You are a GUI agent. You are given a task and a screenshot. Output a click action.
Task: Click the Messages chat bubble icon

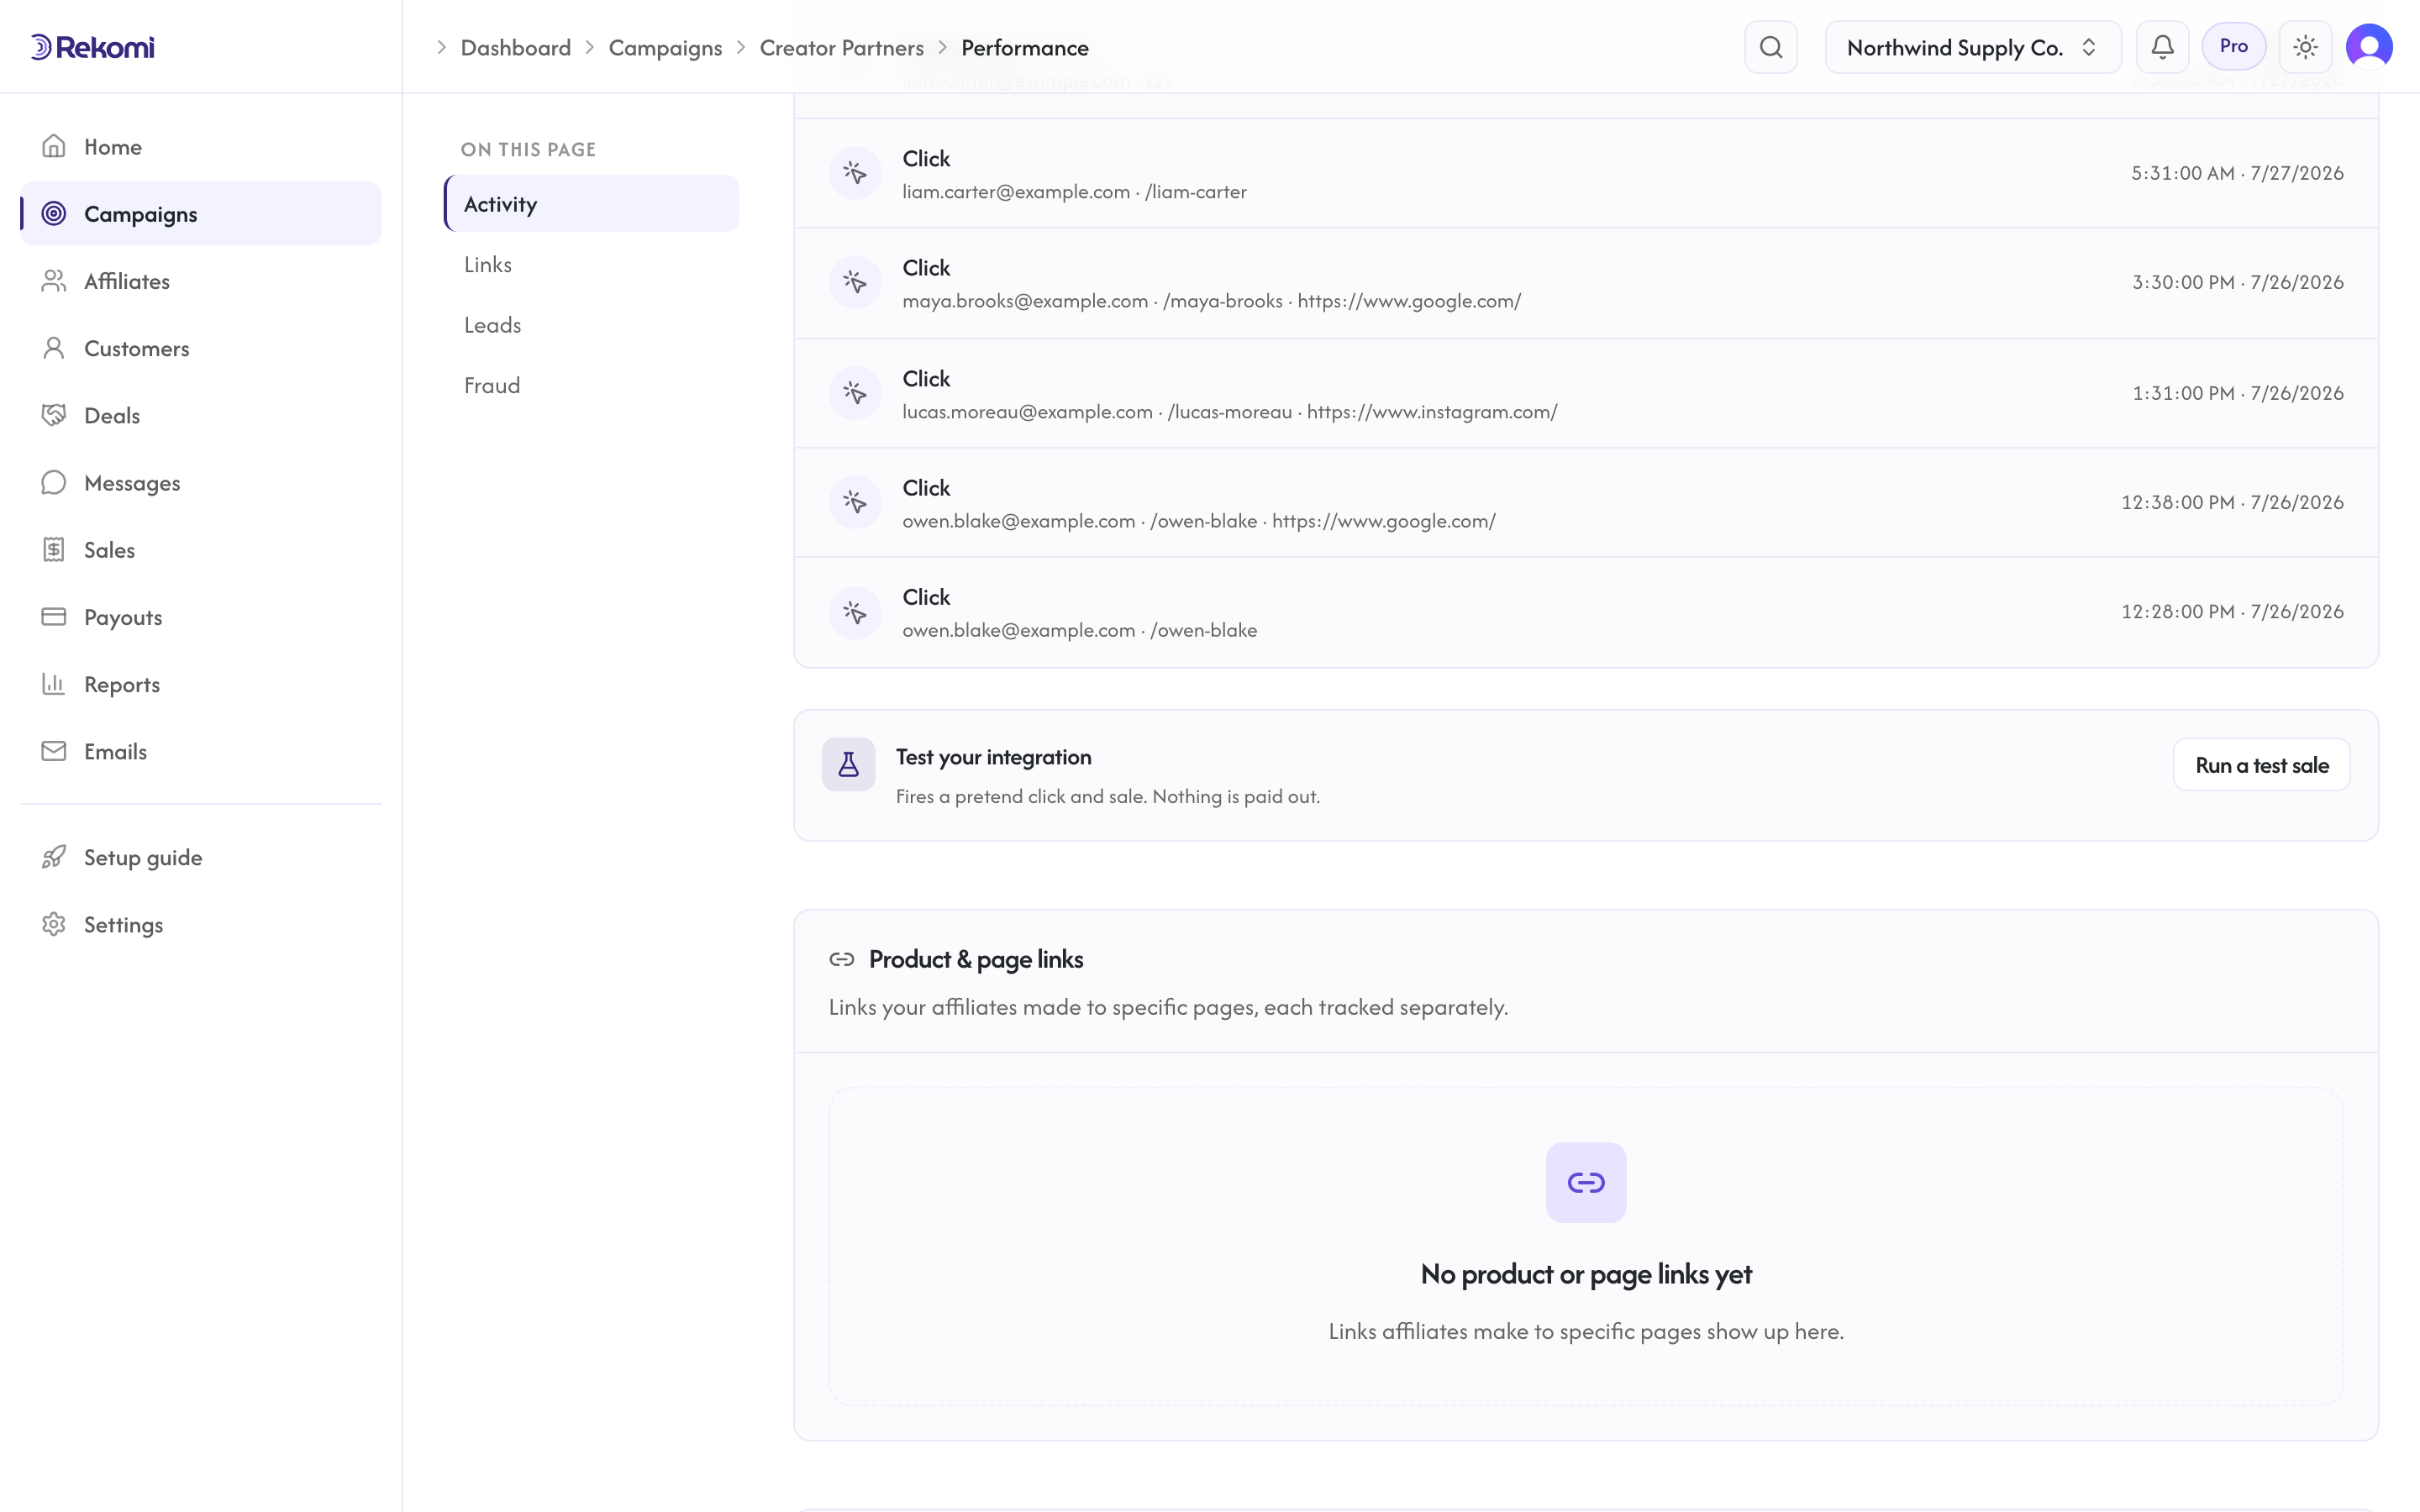coord(54,482)
